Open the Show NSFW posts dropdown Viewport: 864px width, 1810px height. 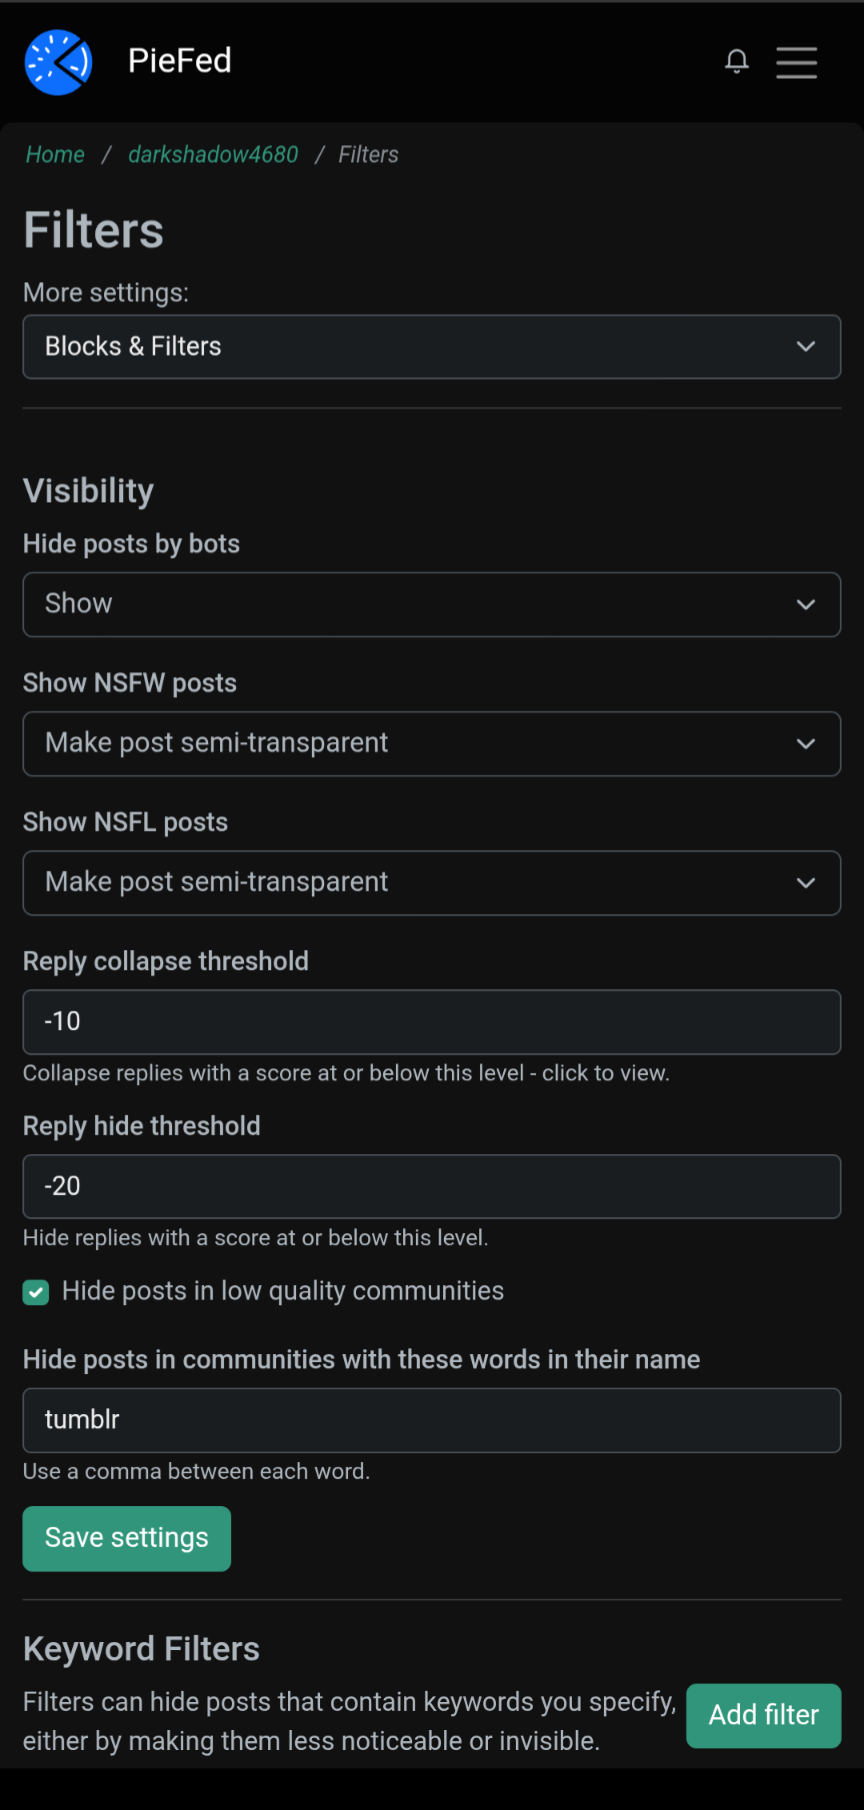point(432,743)
